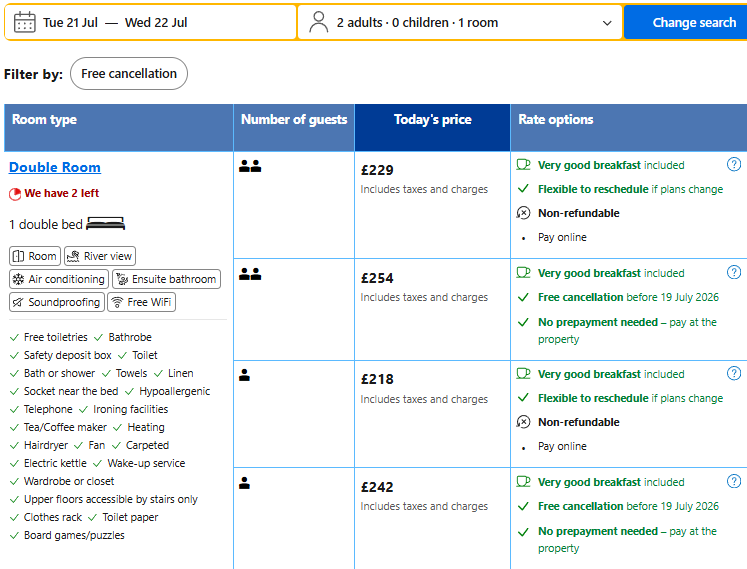
Task: Click Hypoallergenic amenity
Action: [x=174, y=391]
